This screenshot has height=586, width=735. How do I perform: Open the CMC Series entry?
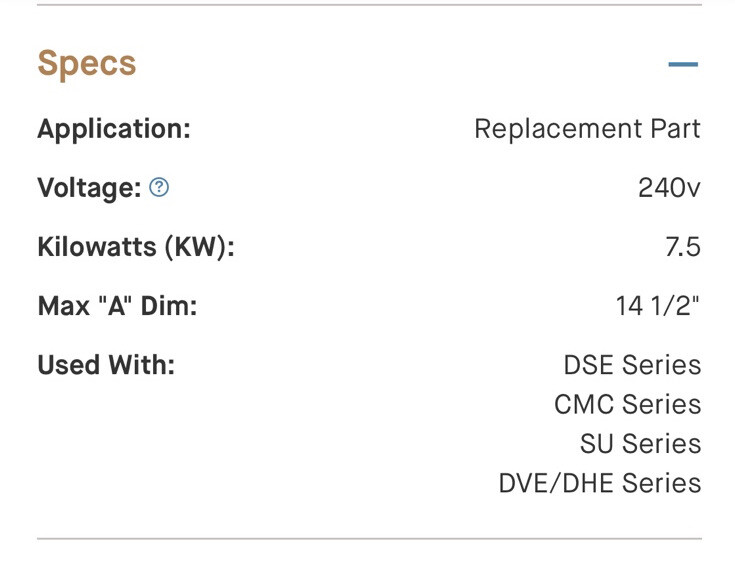[627, 404]
